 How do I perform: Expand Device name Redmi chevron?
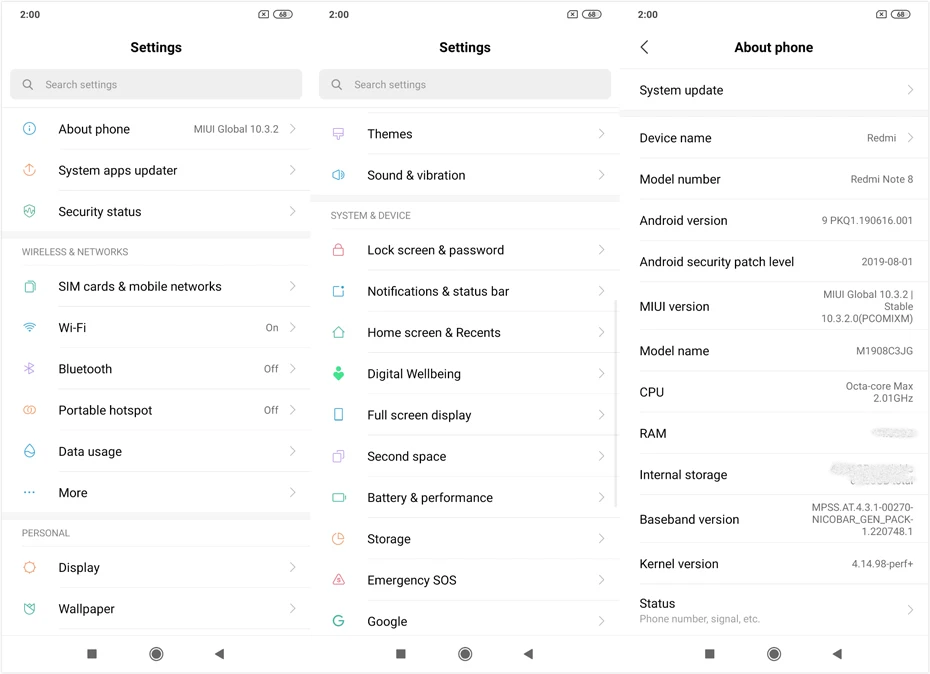click(910, 138)
